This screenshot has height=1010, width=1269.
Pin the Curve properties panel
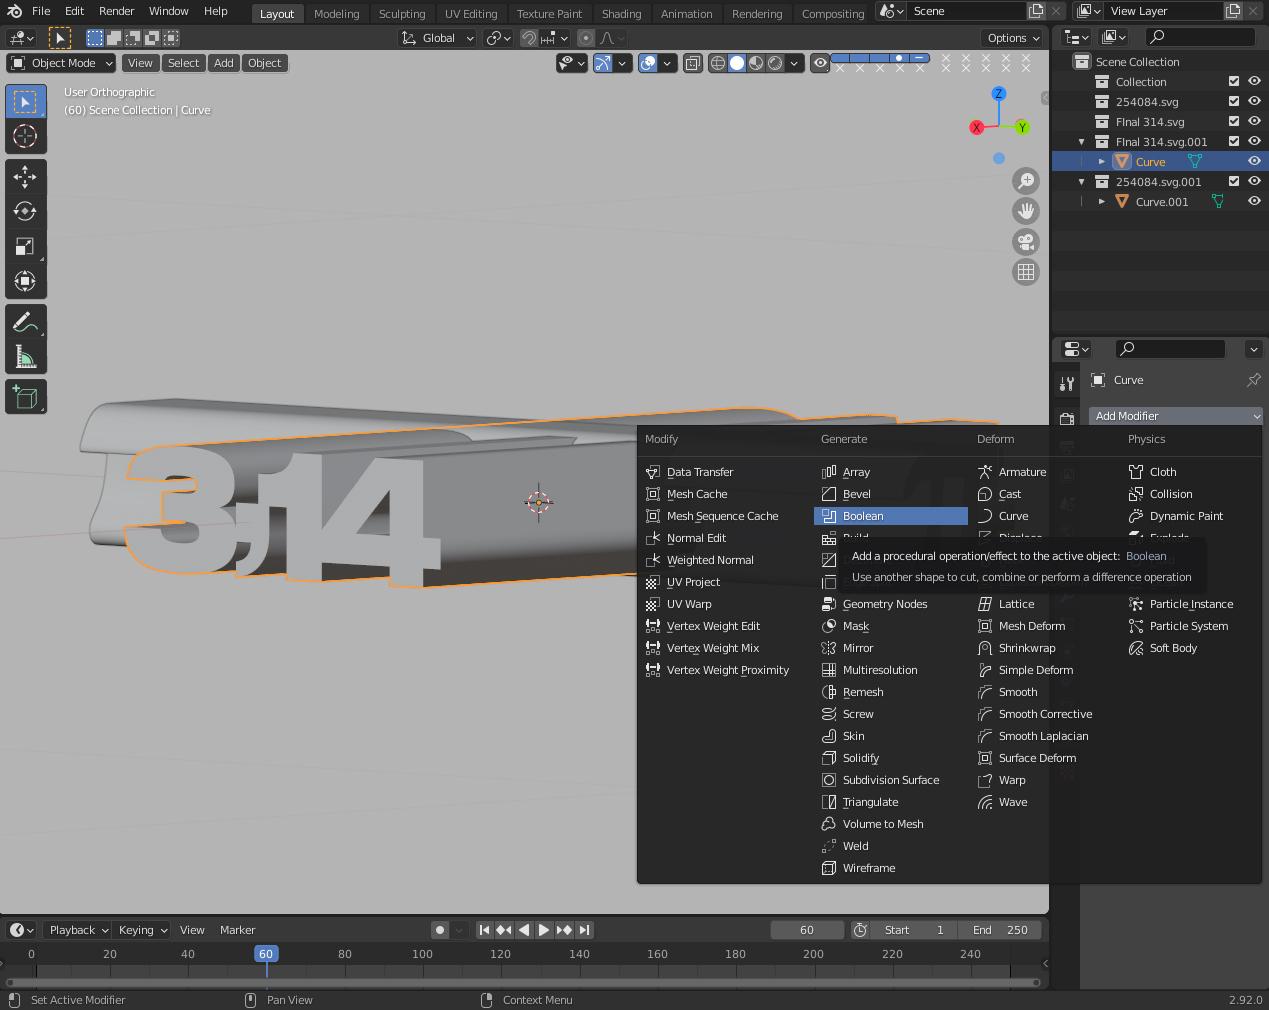(x=1253, y=380)
